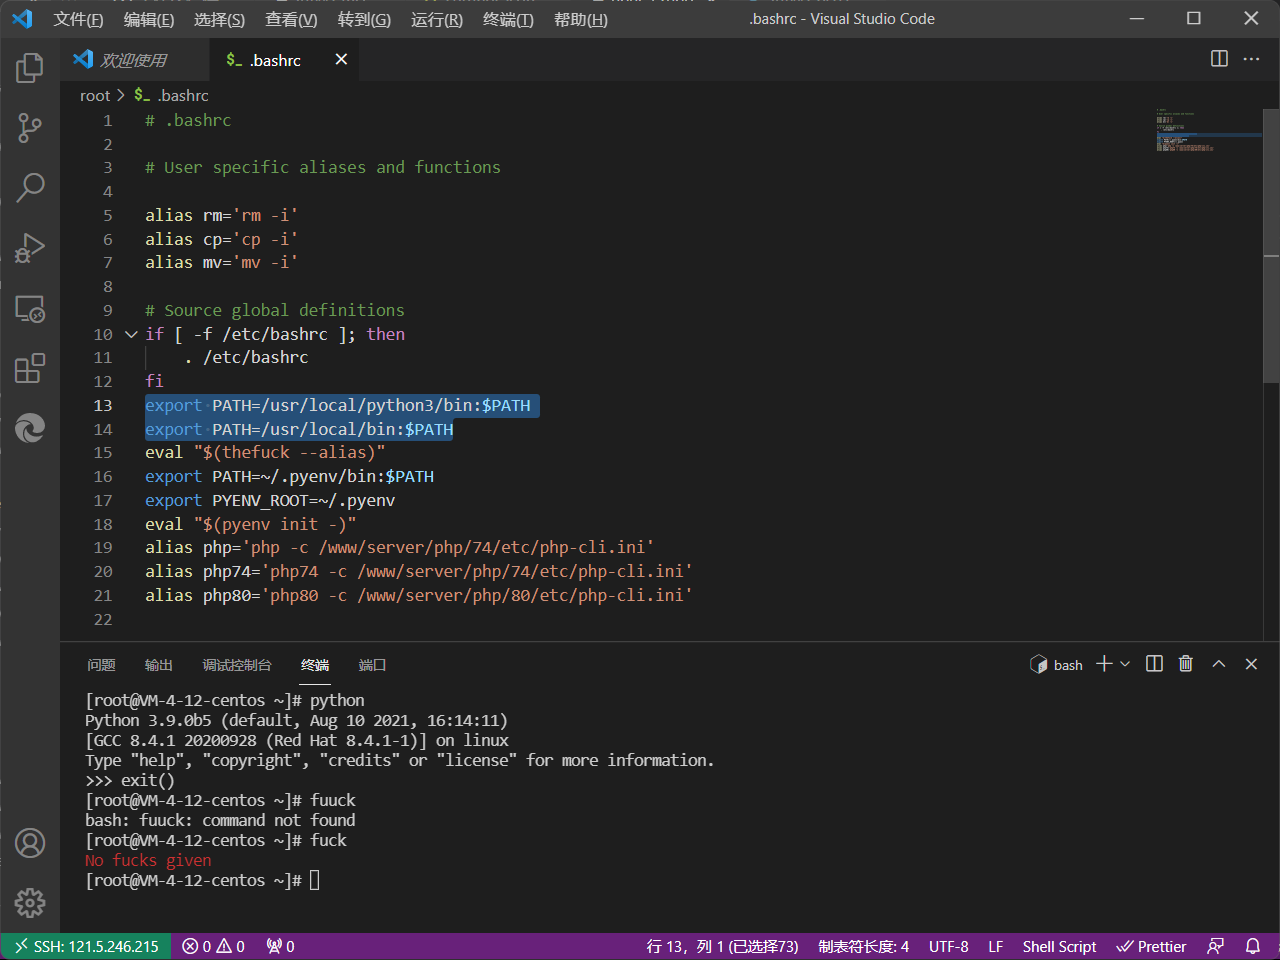This screenshot has height=960, width=1280.
Task: Open the 编辑(E) menu
Action: click(149, 20)
